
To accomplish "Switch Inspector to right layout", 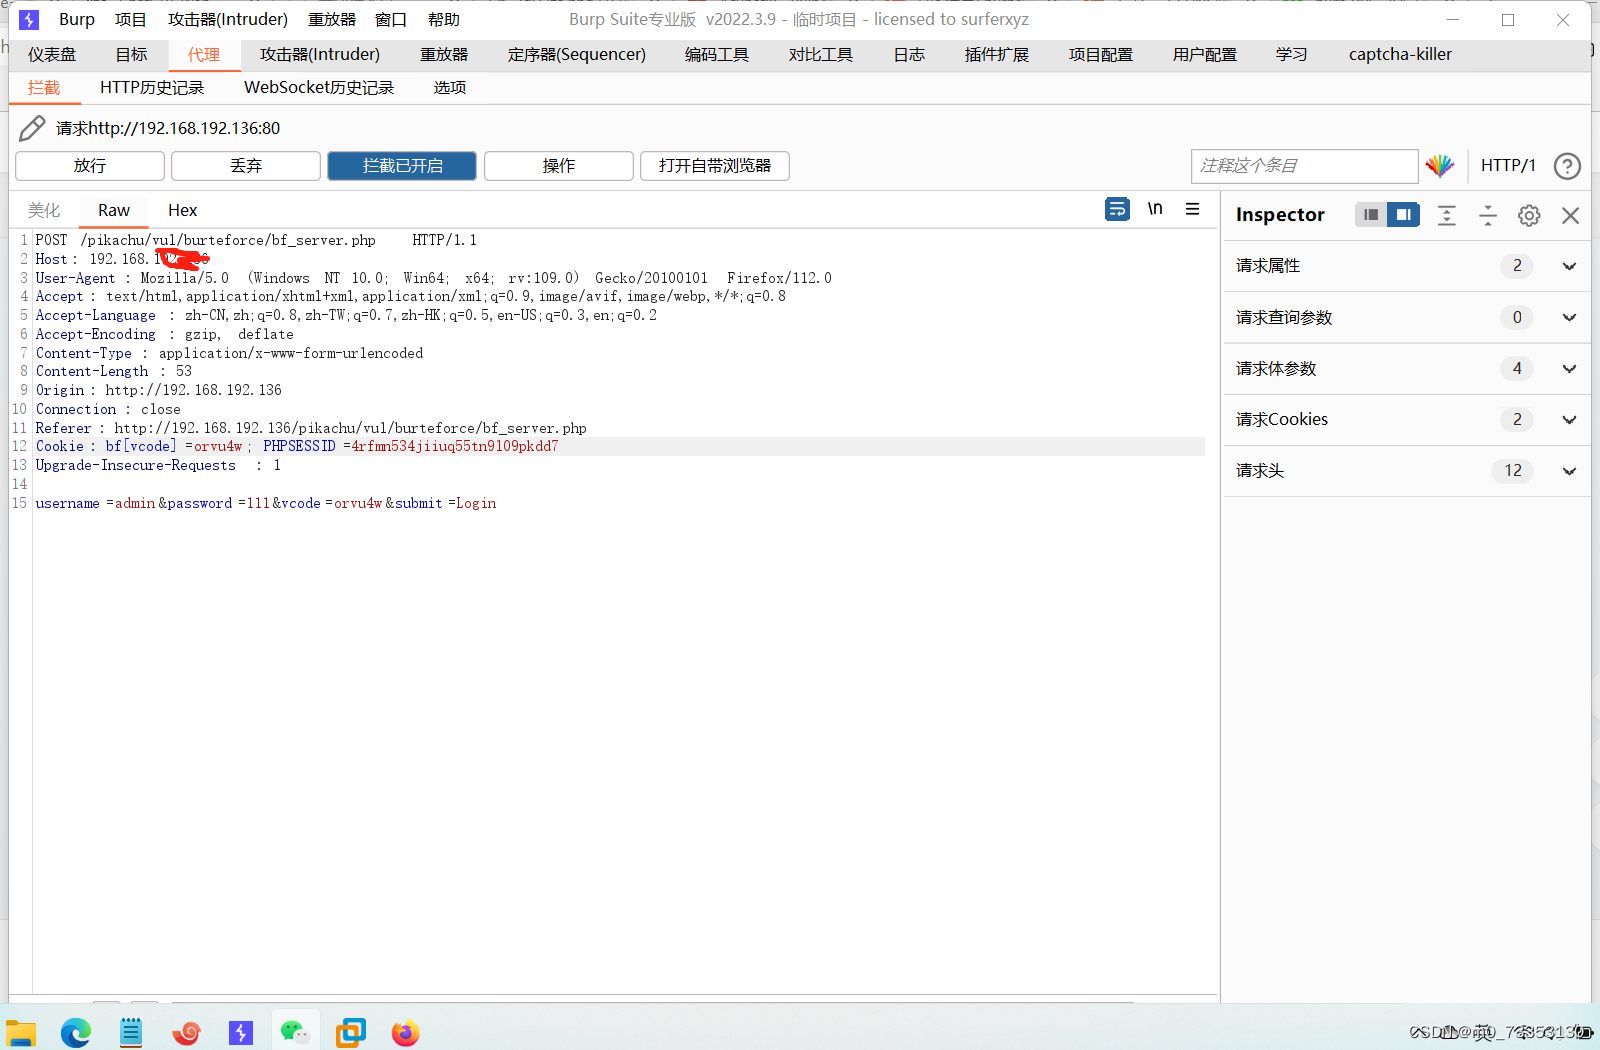I will point(1403,215).
